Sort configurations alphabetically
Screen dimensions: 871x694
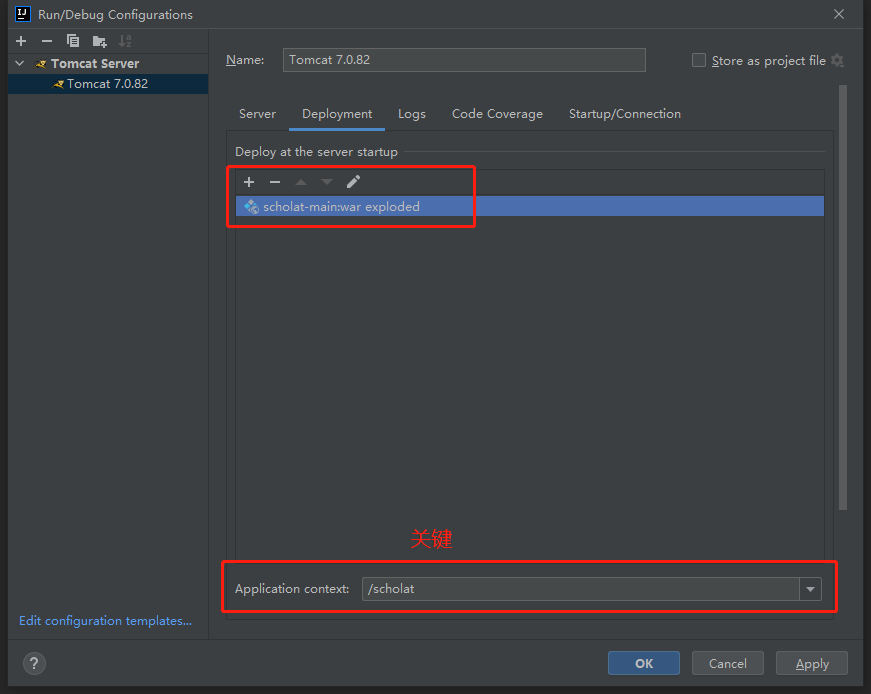tap(125, 41)
